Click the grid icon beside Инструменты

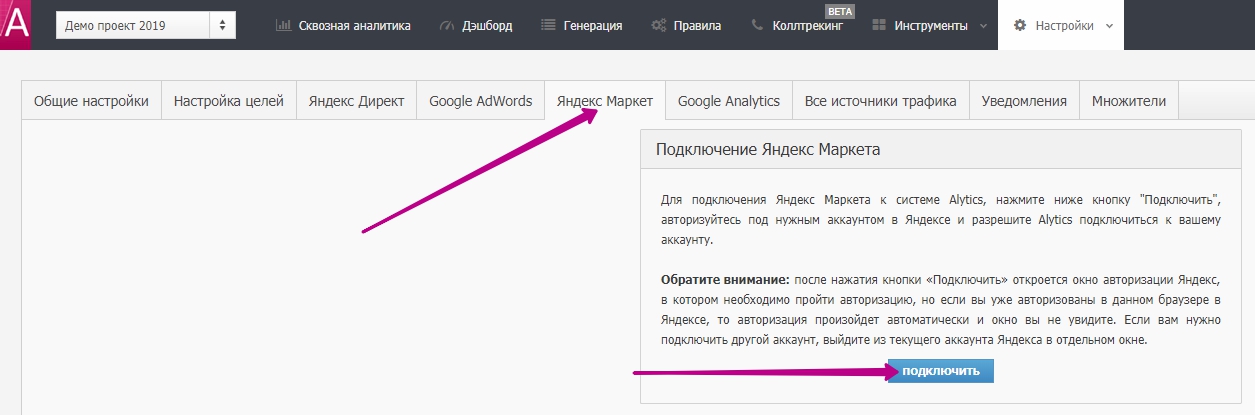tap(880, 26)
